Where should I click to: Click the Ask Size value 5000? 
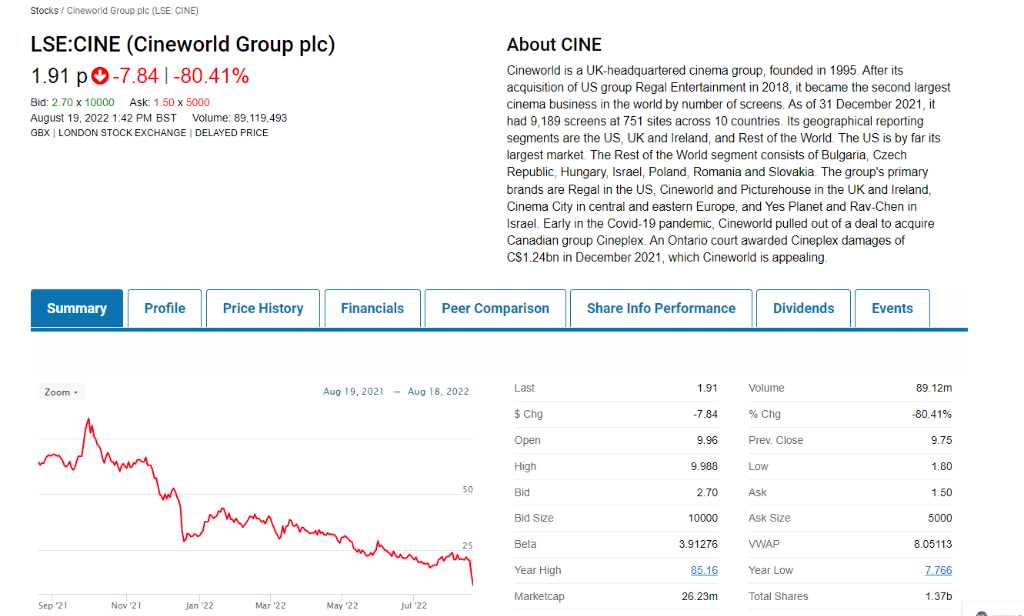tap(940, 518)
